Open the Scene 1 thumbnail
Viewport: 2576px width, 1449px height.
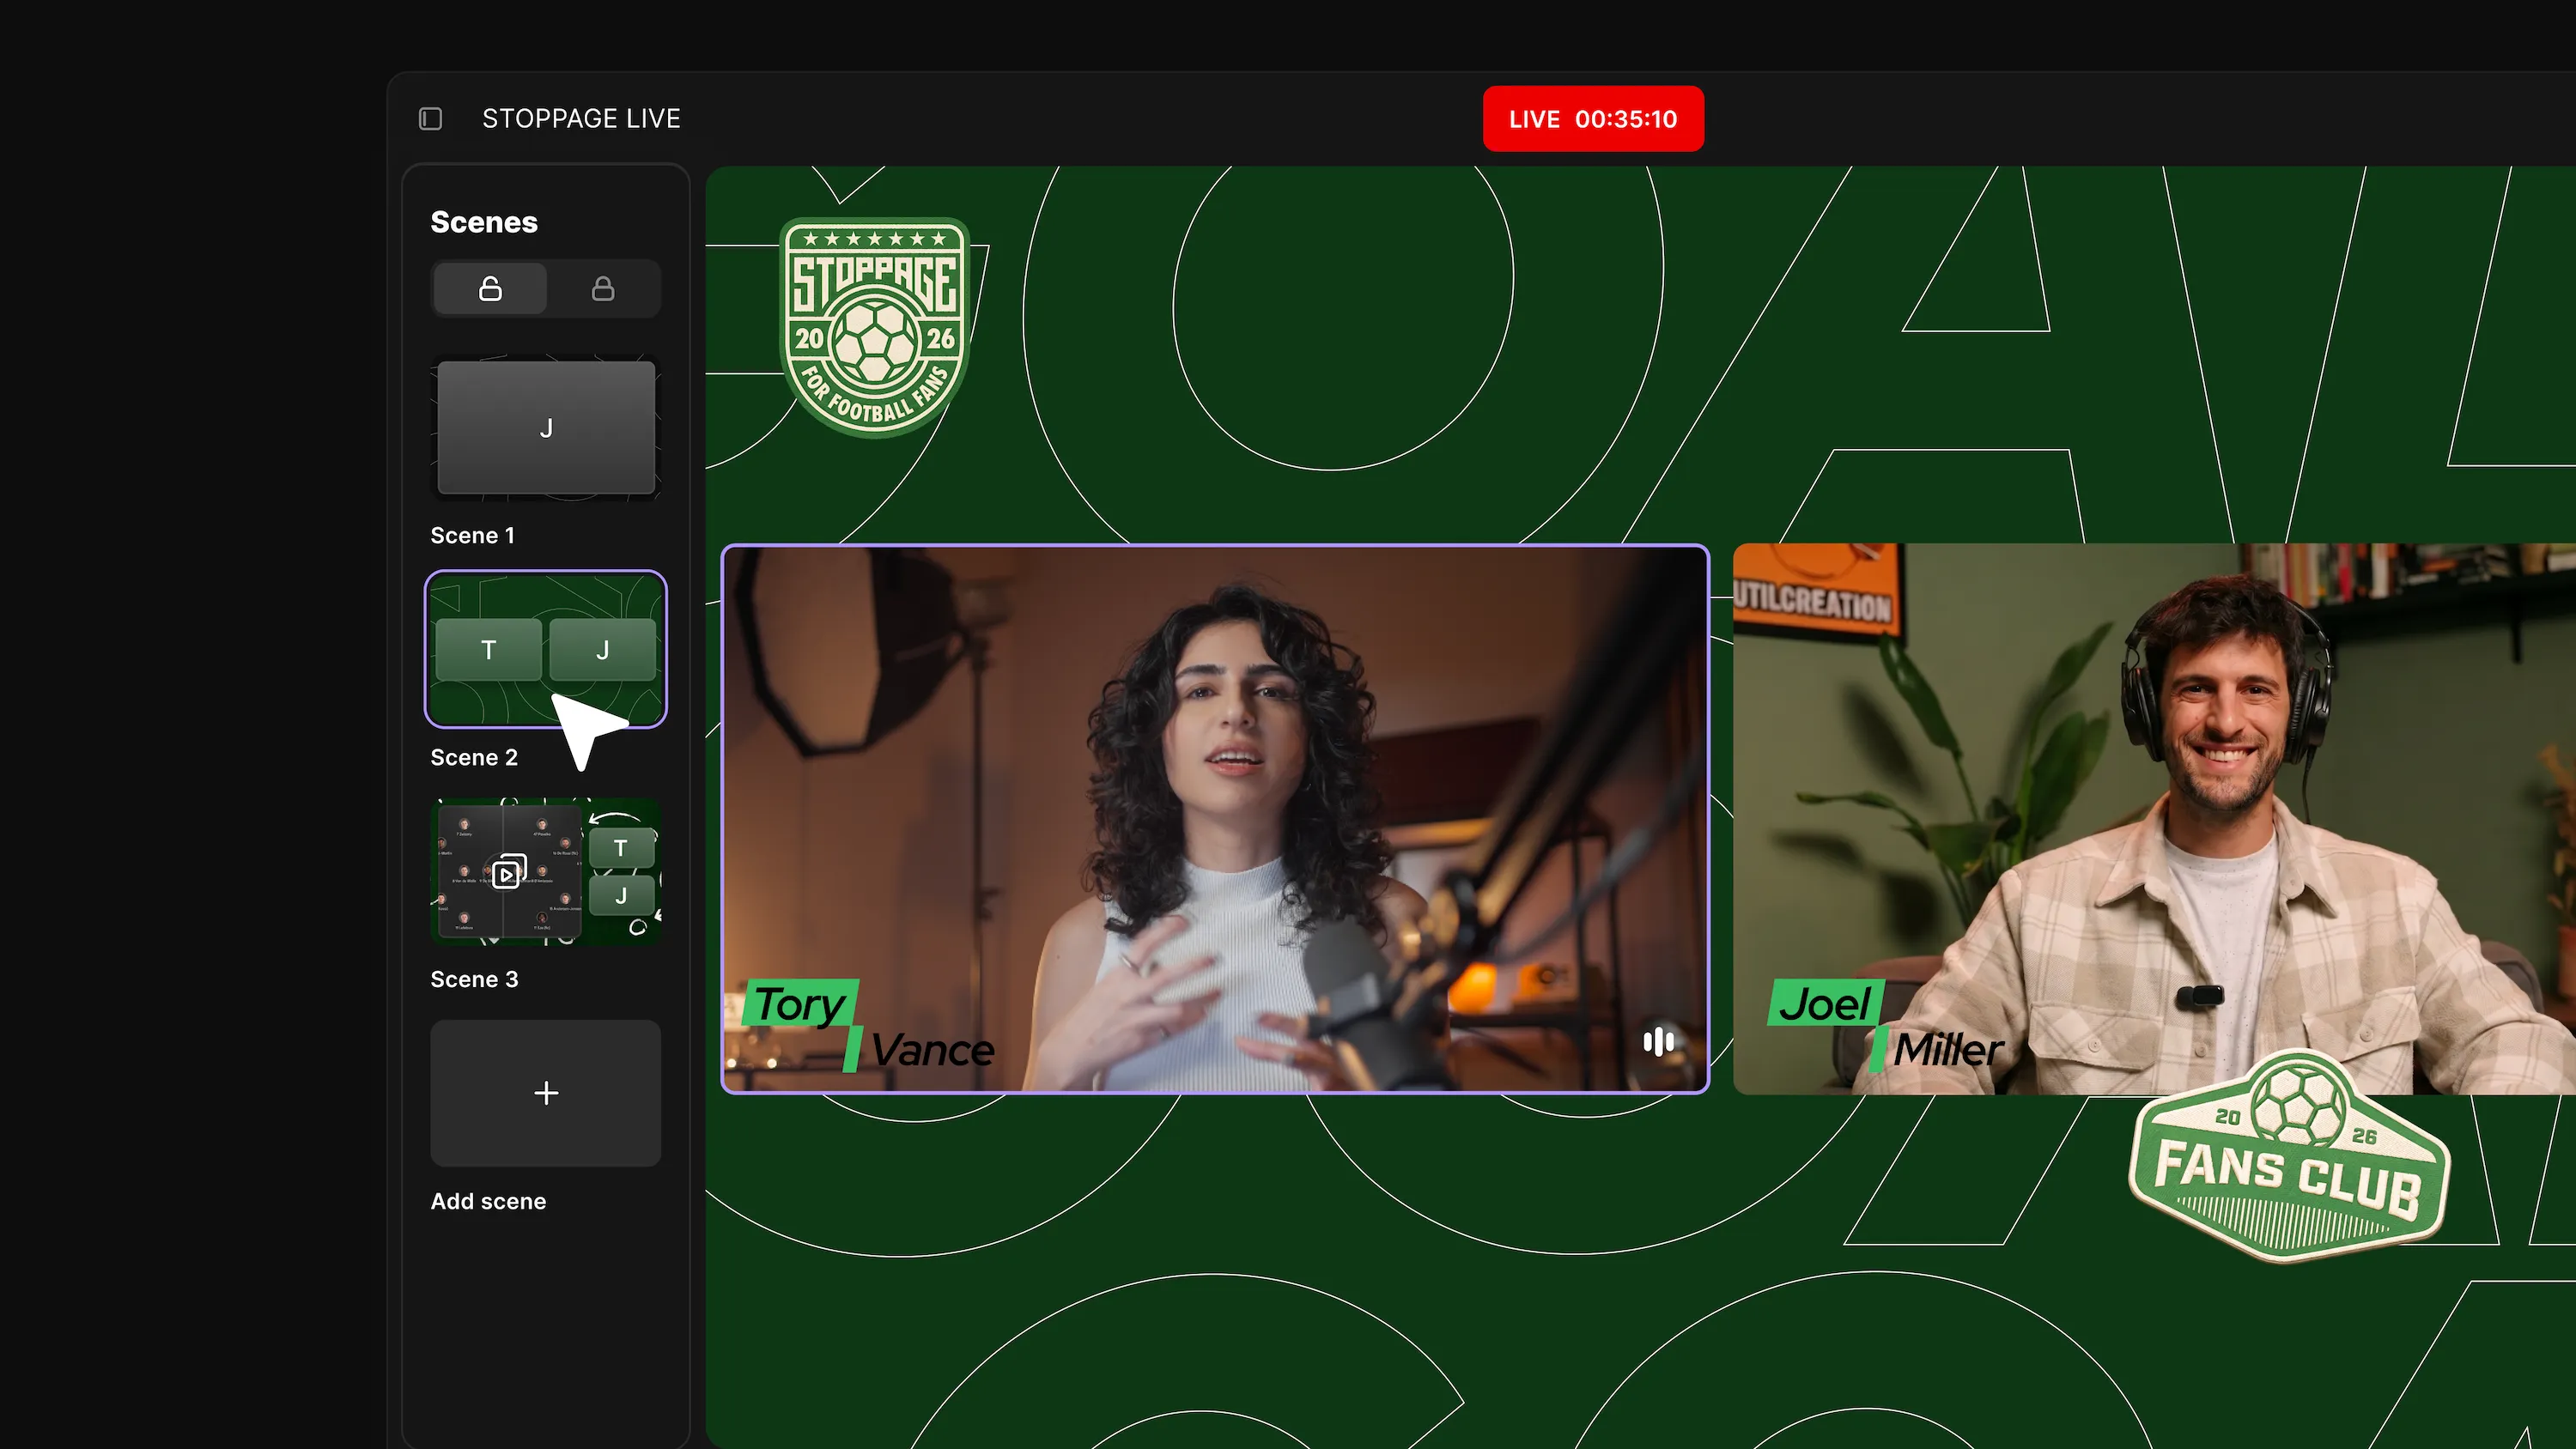click(546, 428)
